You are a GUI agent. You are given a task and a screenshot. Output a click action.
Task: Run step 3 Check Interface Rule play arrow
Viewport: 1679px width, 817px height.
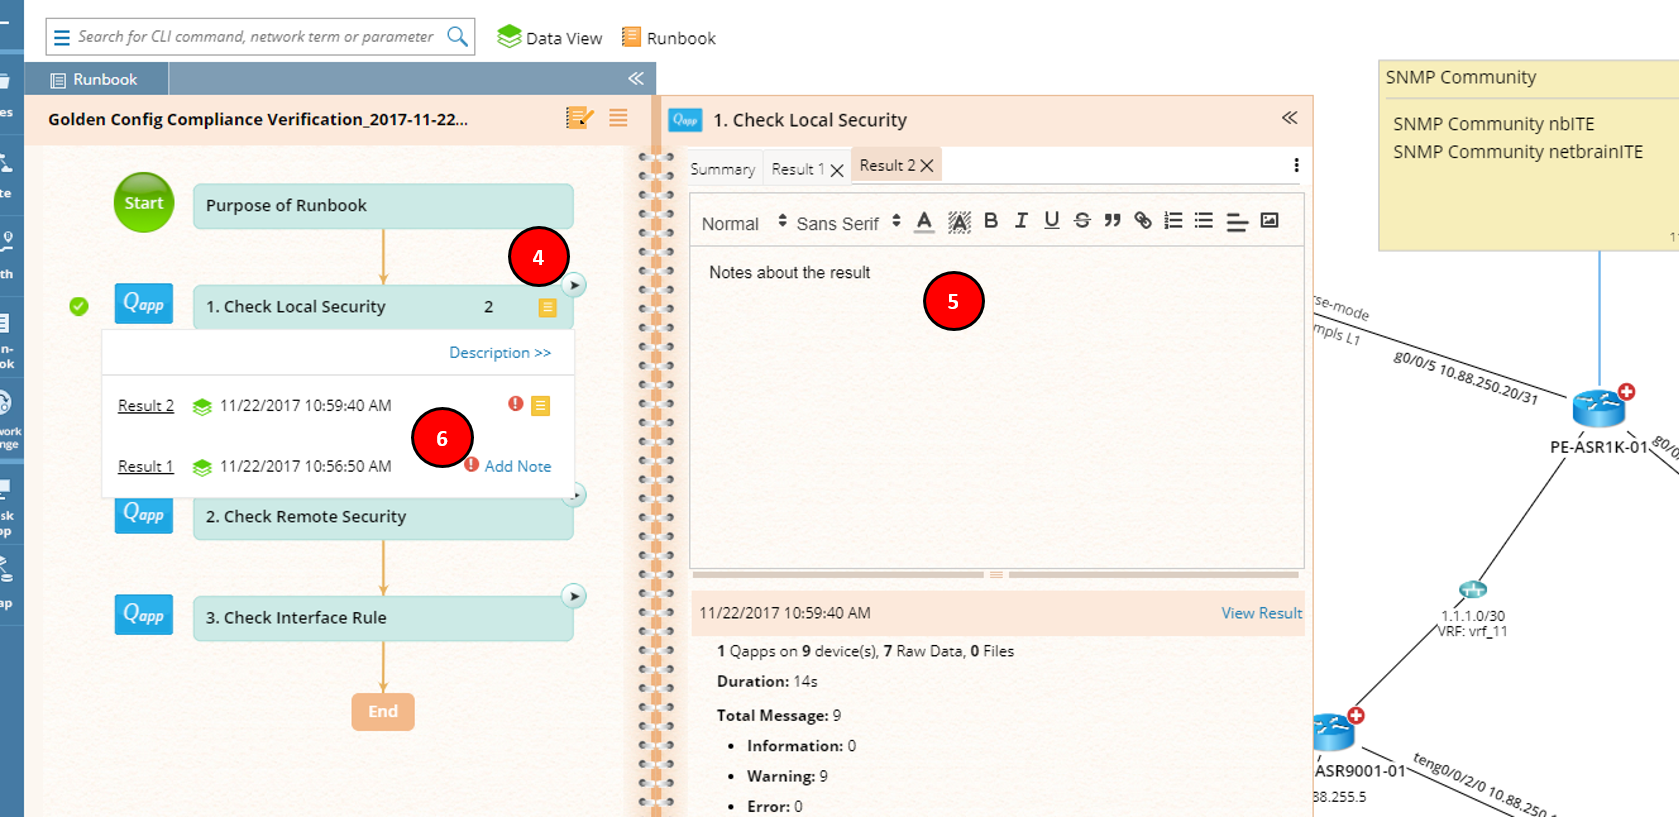click(x=574, y=596)
